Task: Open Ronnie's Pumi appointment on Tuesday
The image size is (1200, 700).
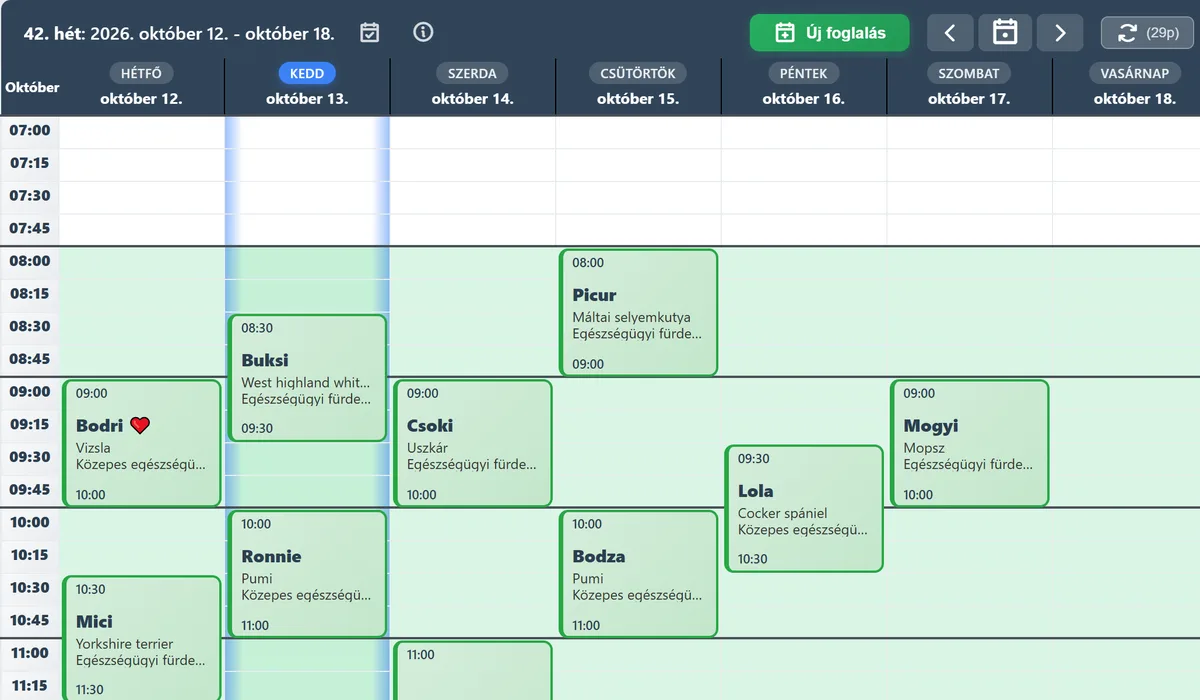Action: pyautogui.click(x=307, y=574)
